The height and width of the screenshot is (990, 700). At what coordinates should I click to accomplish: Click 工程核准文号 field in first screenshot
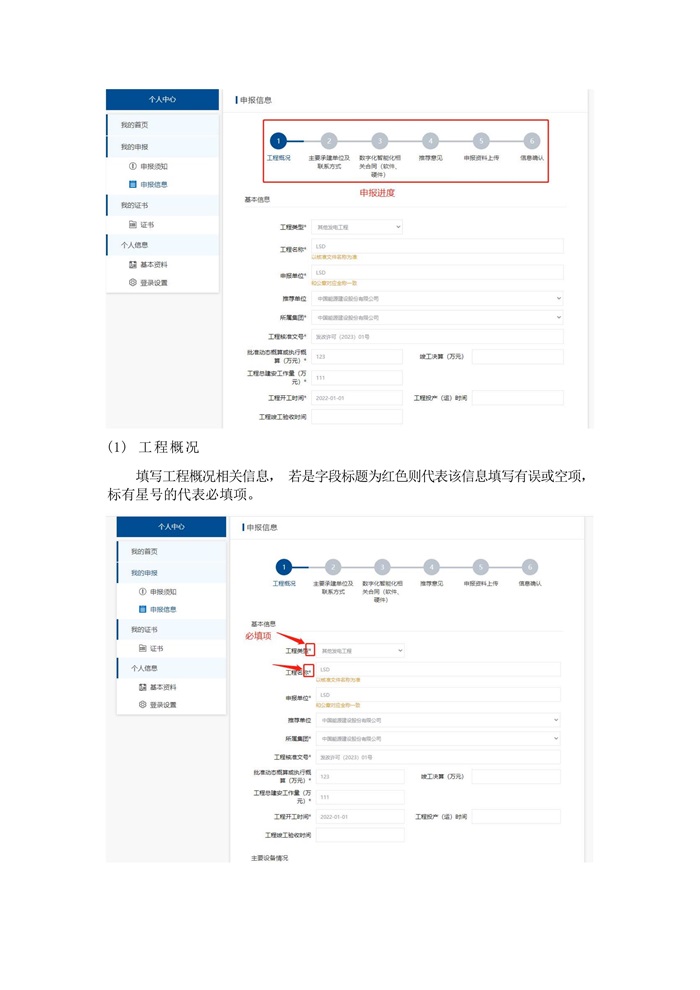[x=437, y=337]
